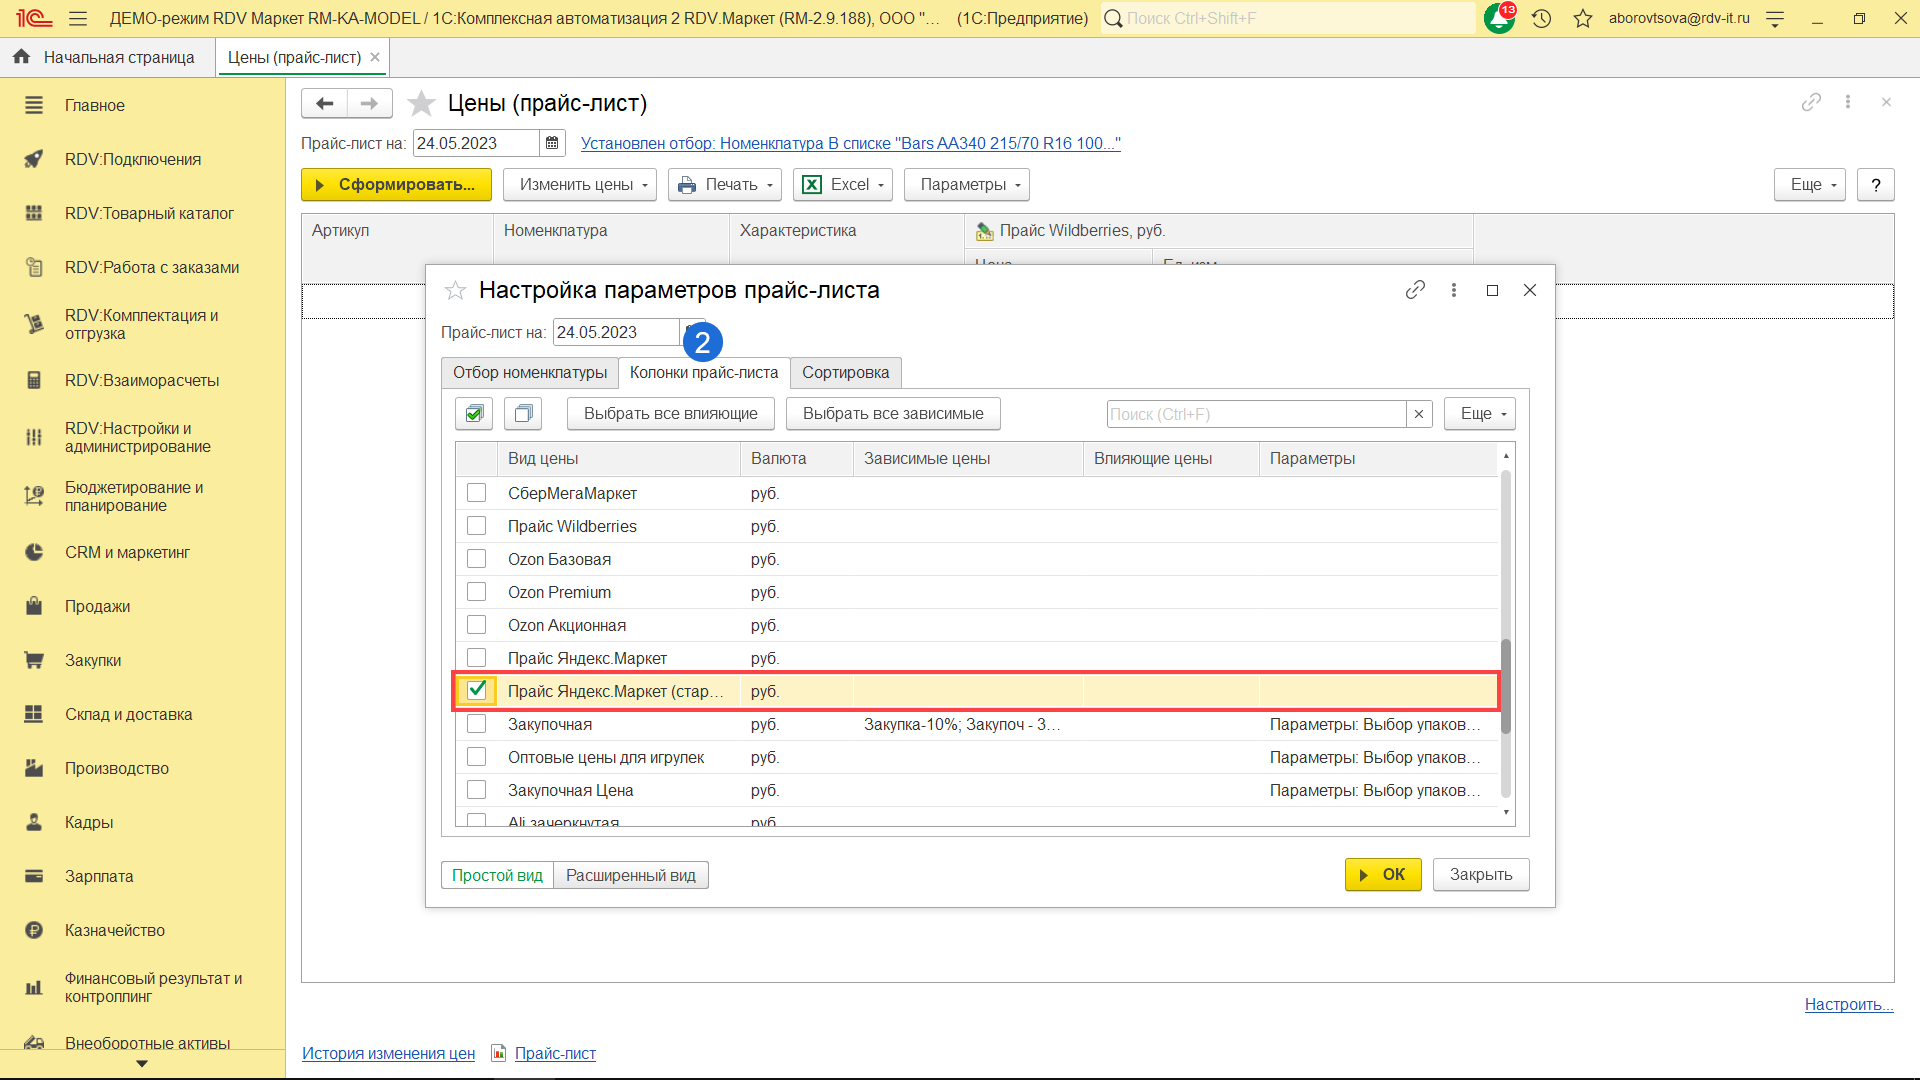Open История изменения цен link

[x=388, y=1053]
